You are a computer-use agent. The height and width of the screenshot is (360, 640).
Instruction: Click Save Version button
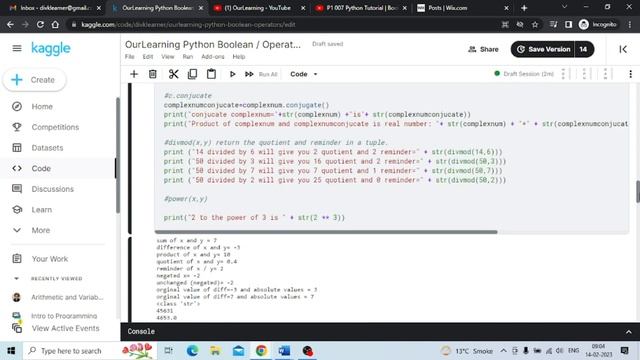(x=543, y=49)
